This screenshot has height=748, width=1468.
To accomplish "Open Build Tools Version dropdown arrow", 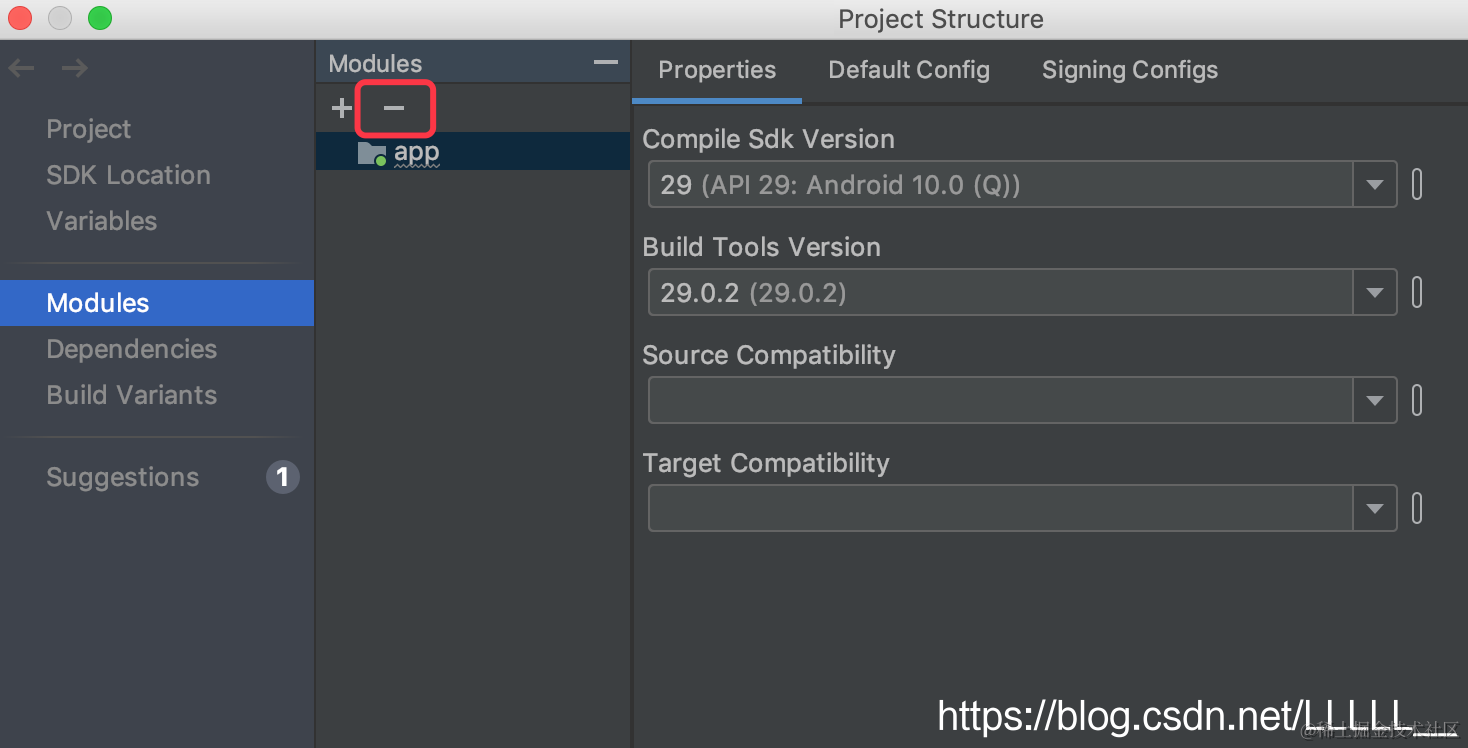I will (1375, 293).
